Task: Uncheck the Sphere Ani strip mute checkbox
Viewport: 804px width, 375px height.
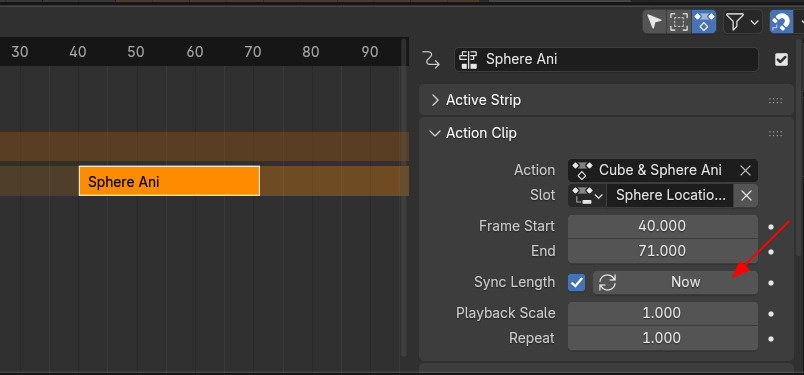Action: click(x=781, y=60)
